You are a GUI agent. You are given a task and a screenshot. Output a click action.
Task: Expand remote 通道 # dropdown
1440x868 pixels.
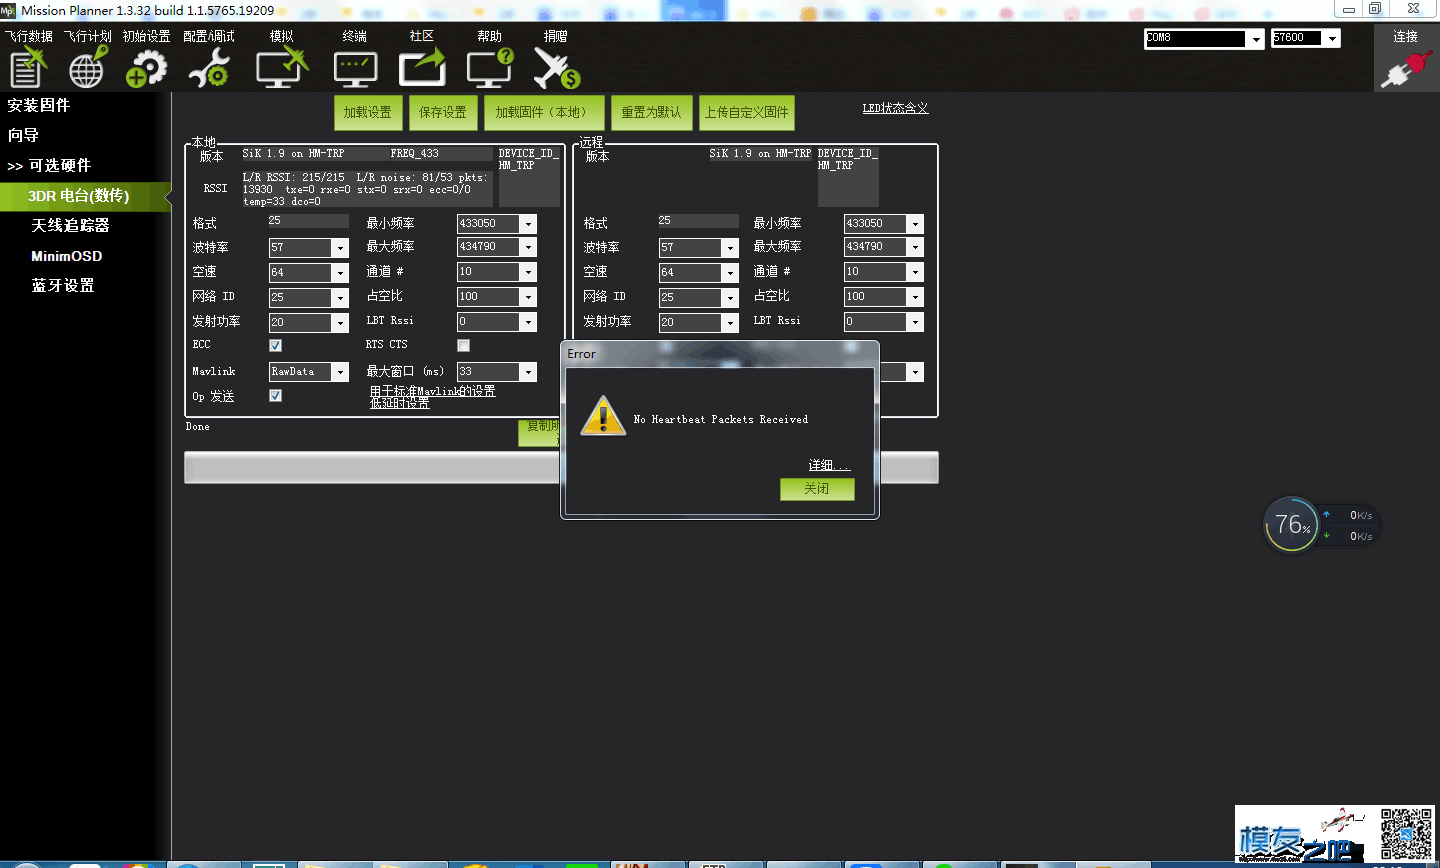915,272
